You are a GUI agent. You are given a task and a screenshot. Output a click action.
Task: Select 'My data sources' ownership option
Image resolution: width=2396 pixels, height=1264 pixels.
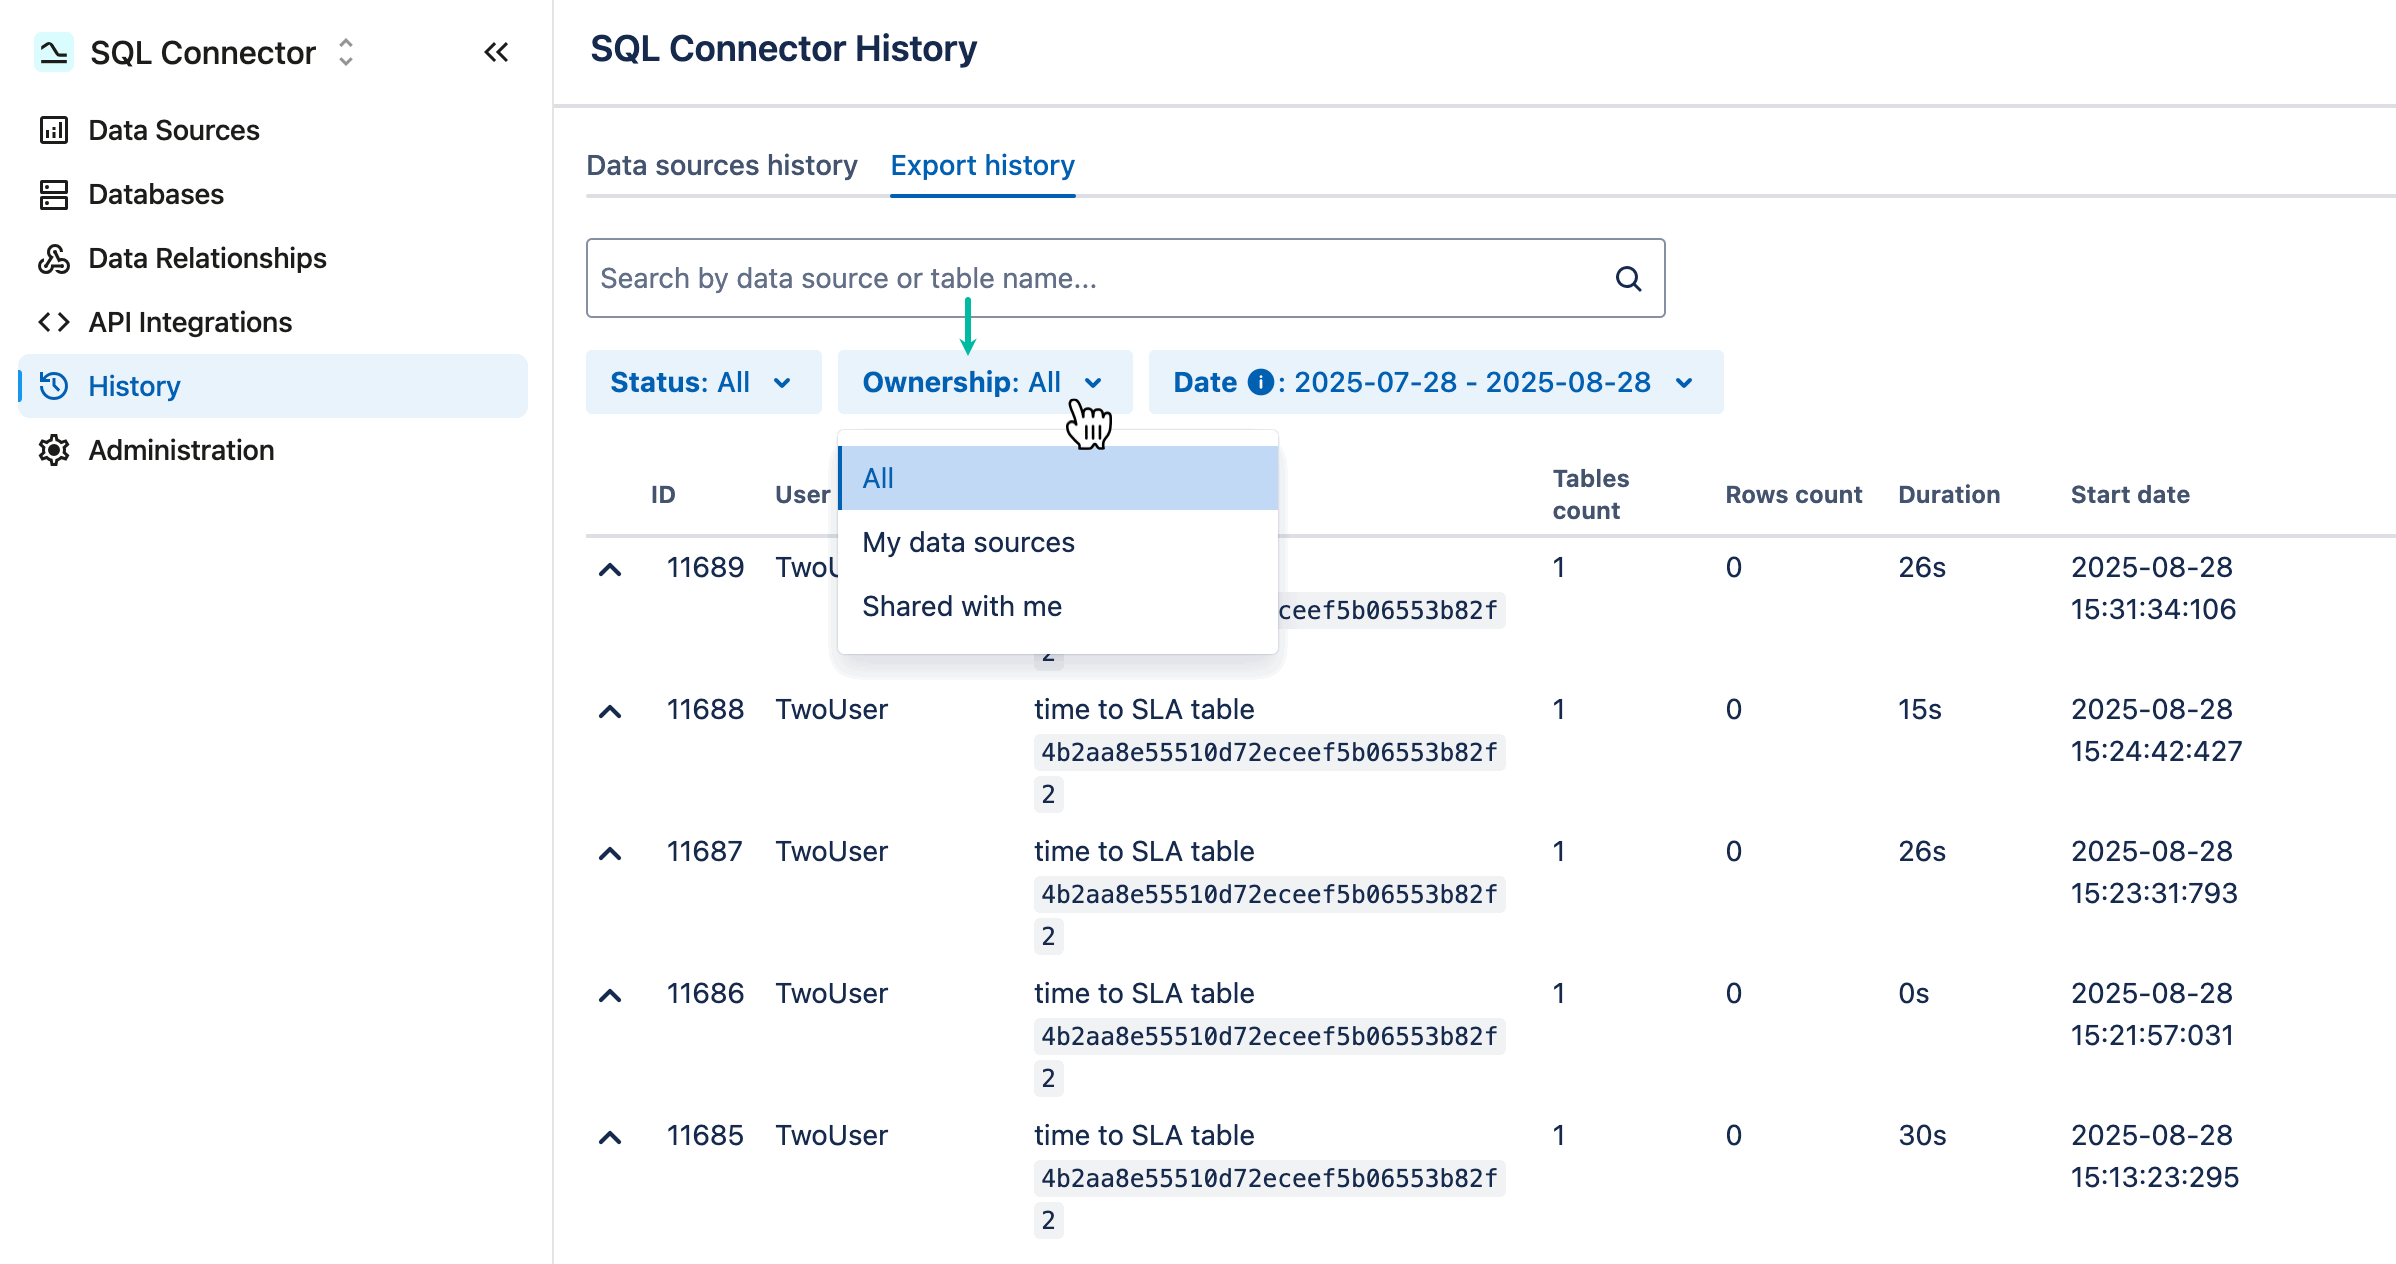[968, 542]
